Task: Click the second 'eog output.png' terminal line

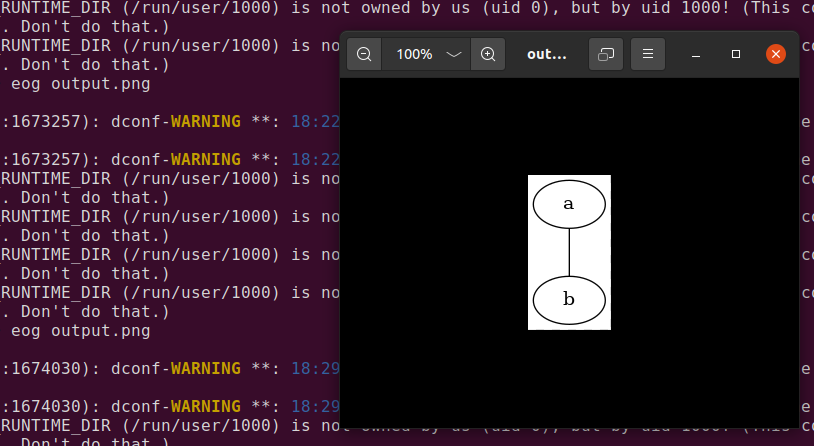Action: (x=80, y=330)
